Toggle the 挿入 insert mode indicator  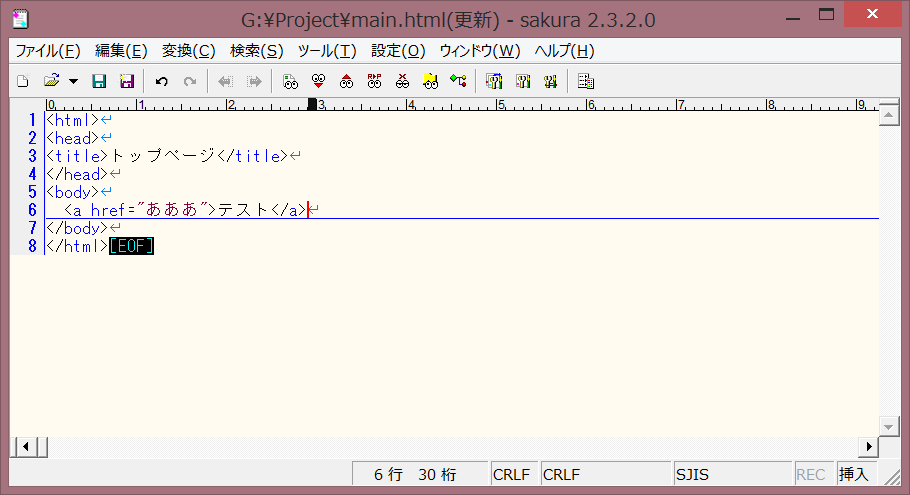point(855,475)
